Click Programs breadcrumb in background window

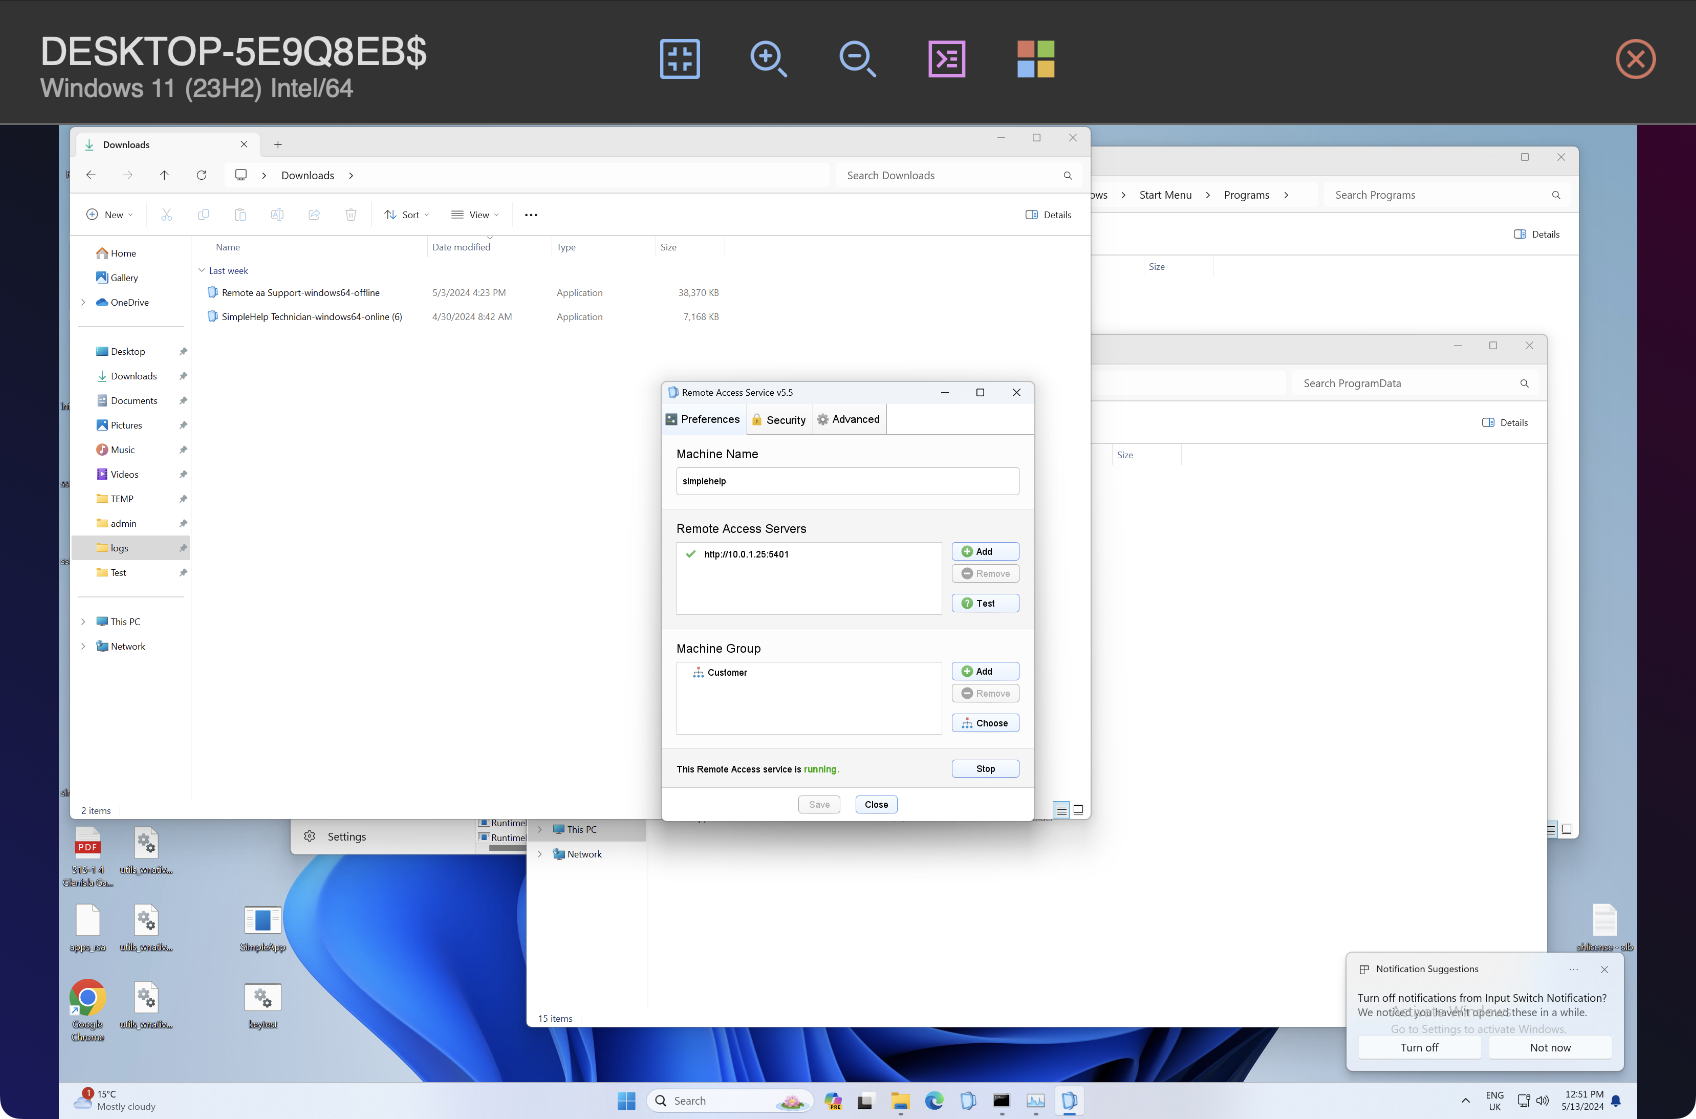tap(1247, 195)
